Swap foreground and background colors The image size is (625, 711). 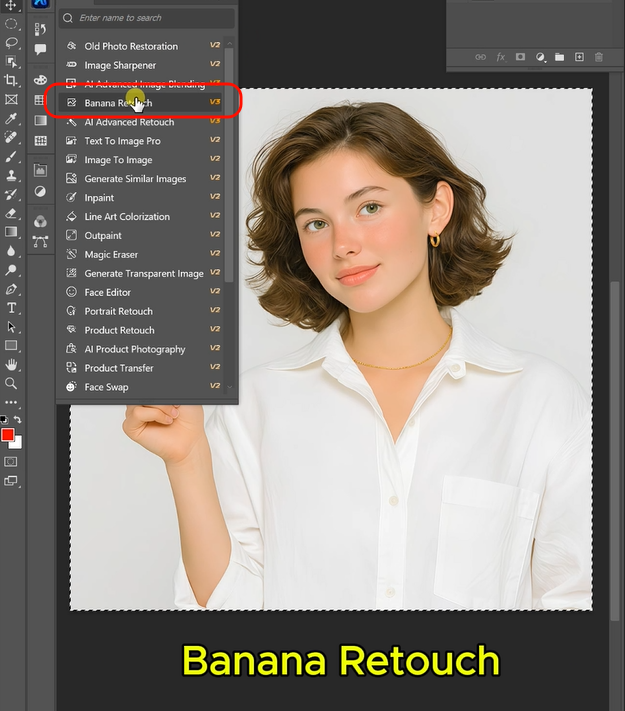click(17, 419)
